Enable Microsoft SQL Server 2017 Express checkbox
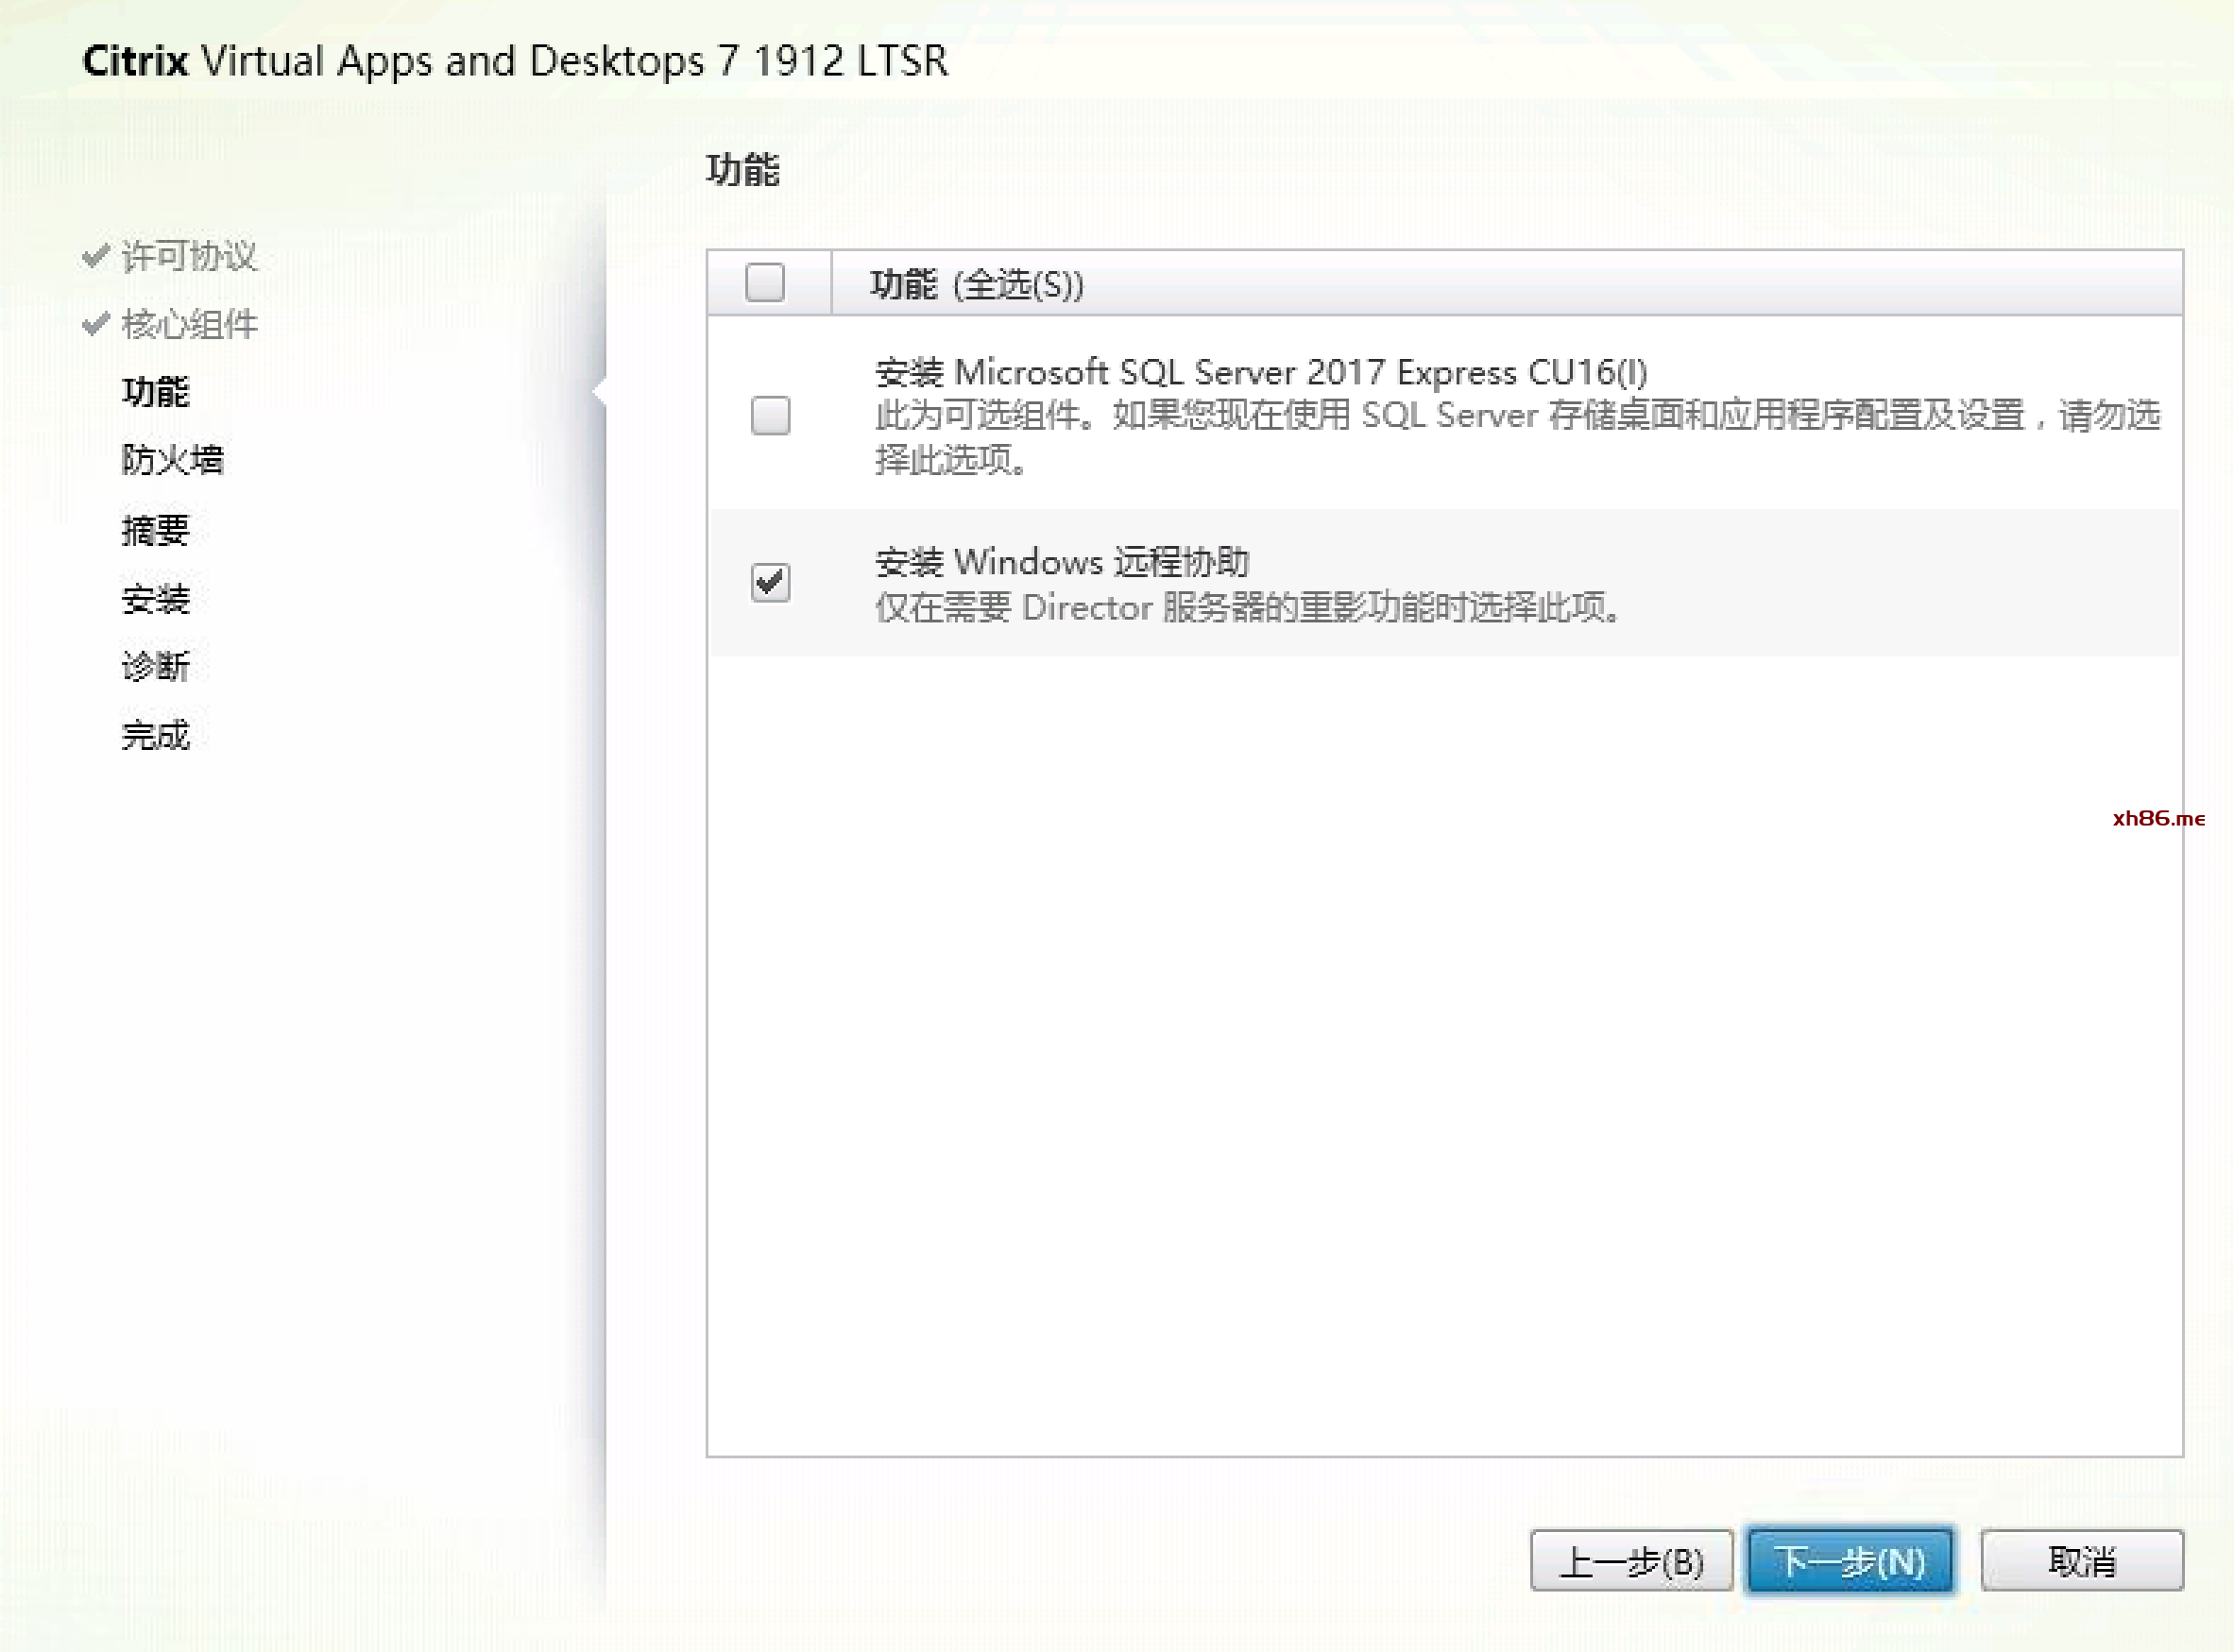 pyautogui.click(x=770, y=415)
